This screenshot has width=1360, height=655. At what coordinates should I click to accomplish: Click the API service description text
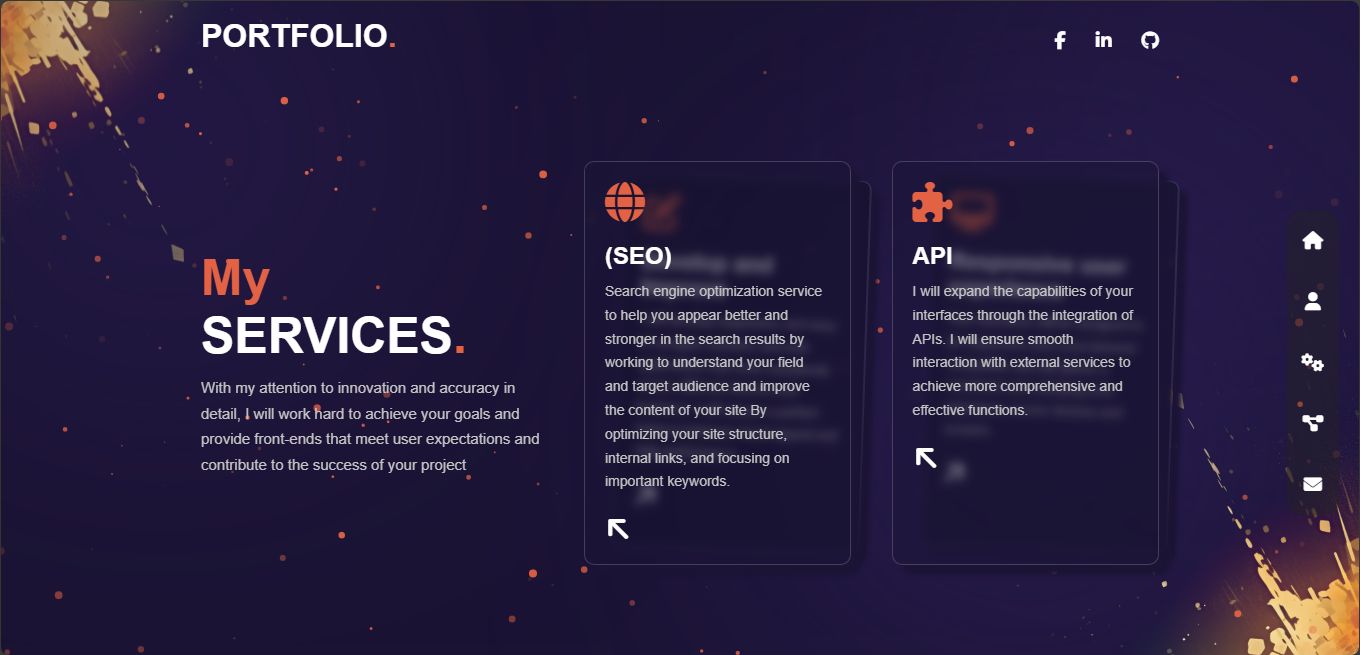point(1022,350)
